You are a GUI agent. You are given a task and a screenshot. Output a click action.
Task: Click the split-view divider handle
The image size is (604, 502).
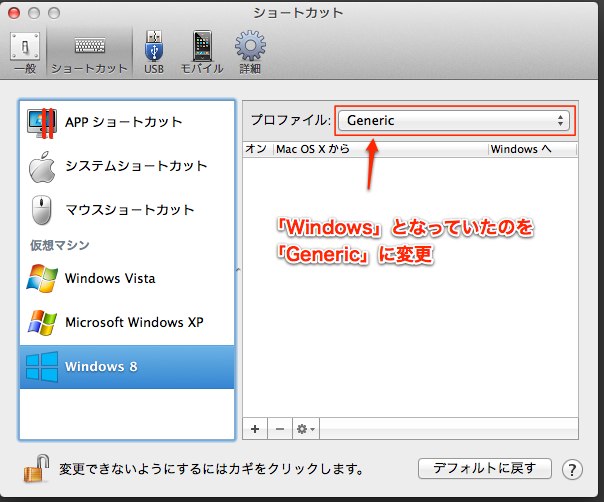[238, 270]
